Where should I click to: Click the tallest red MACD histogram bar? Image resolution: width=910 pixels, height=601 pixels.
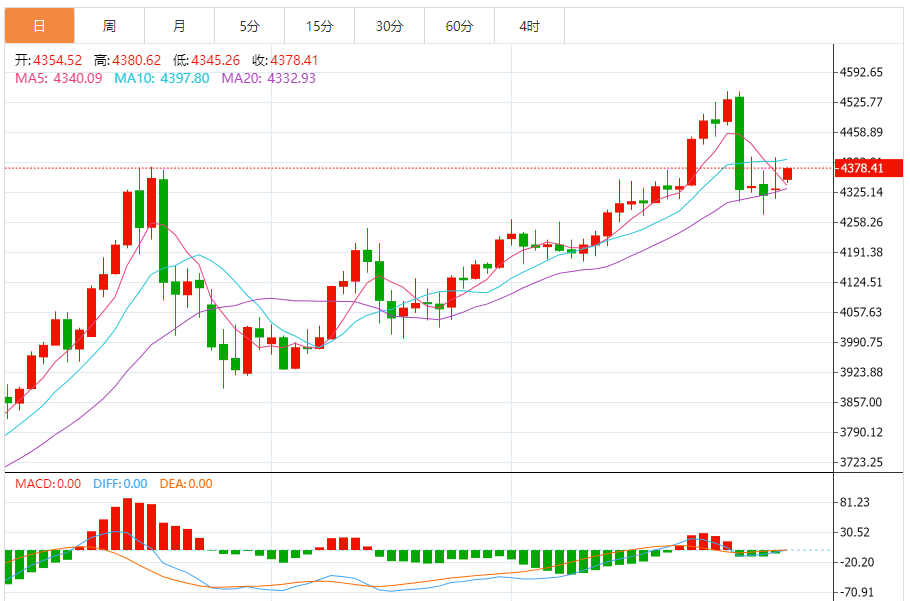127,524
